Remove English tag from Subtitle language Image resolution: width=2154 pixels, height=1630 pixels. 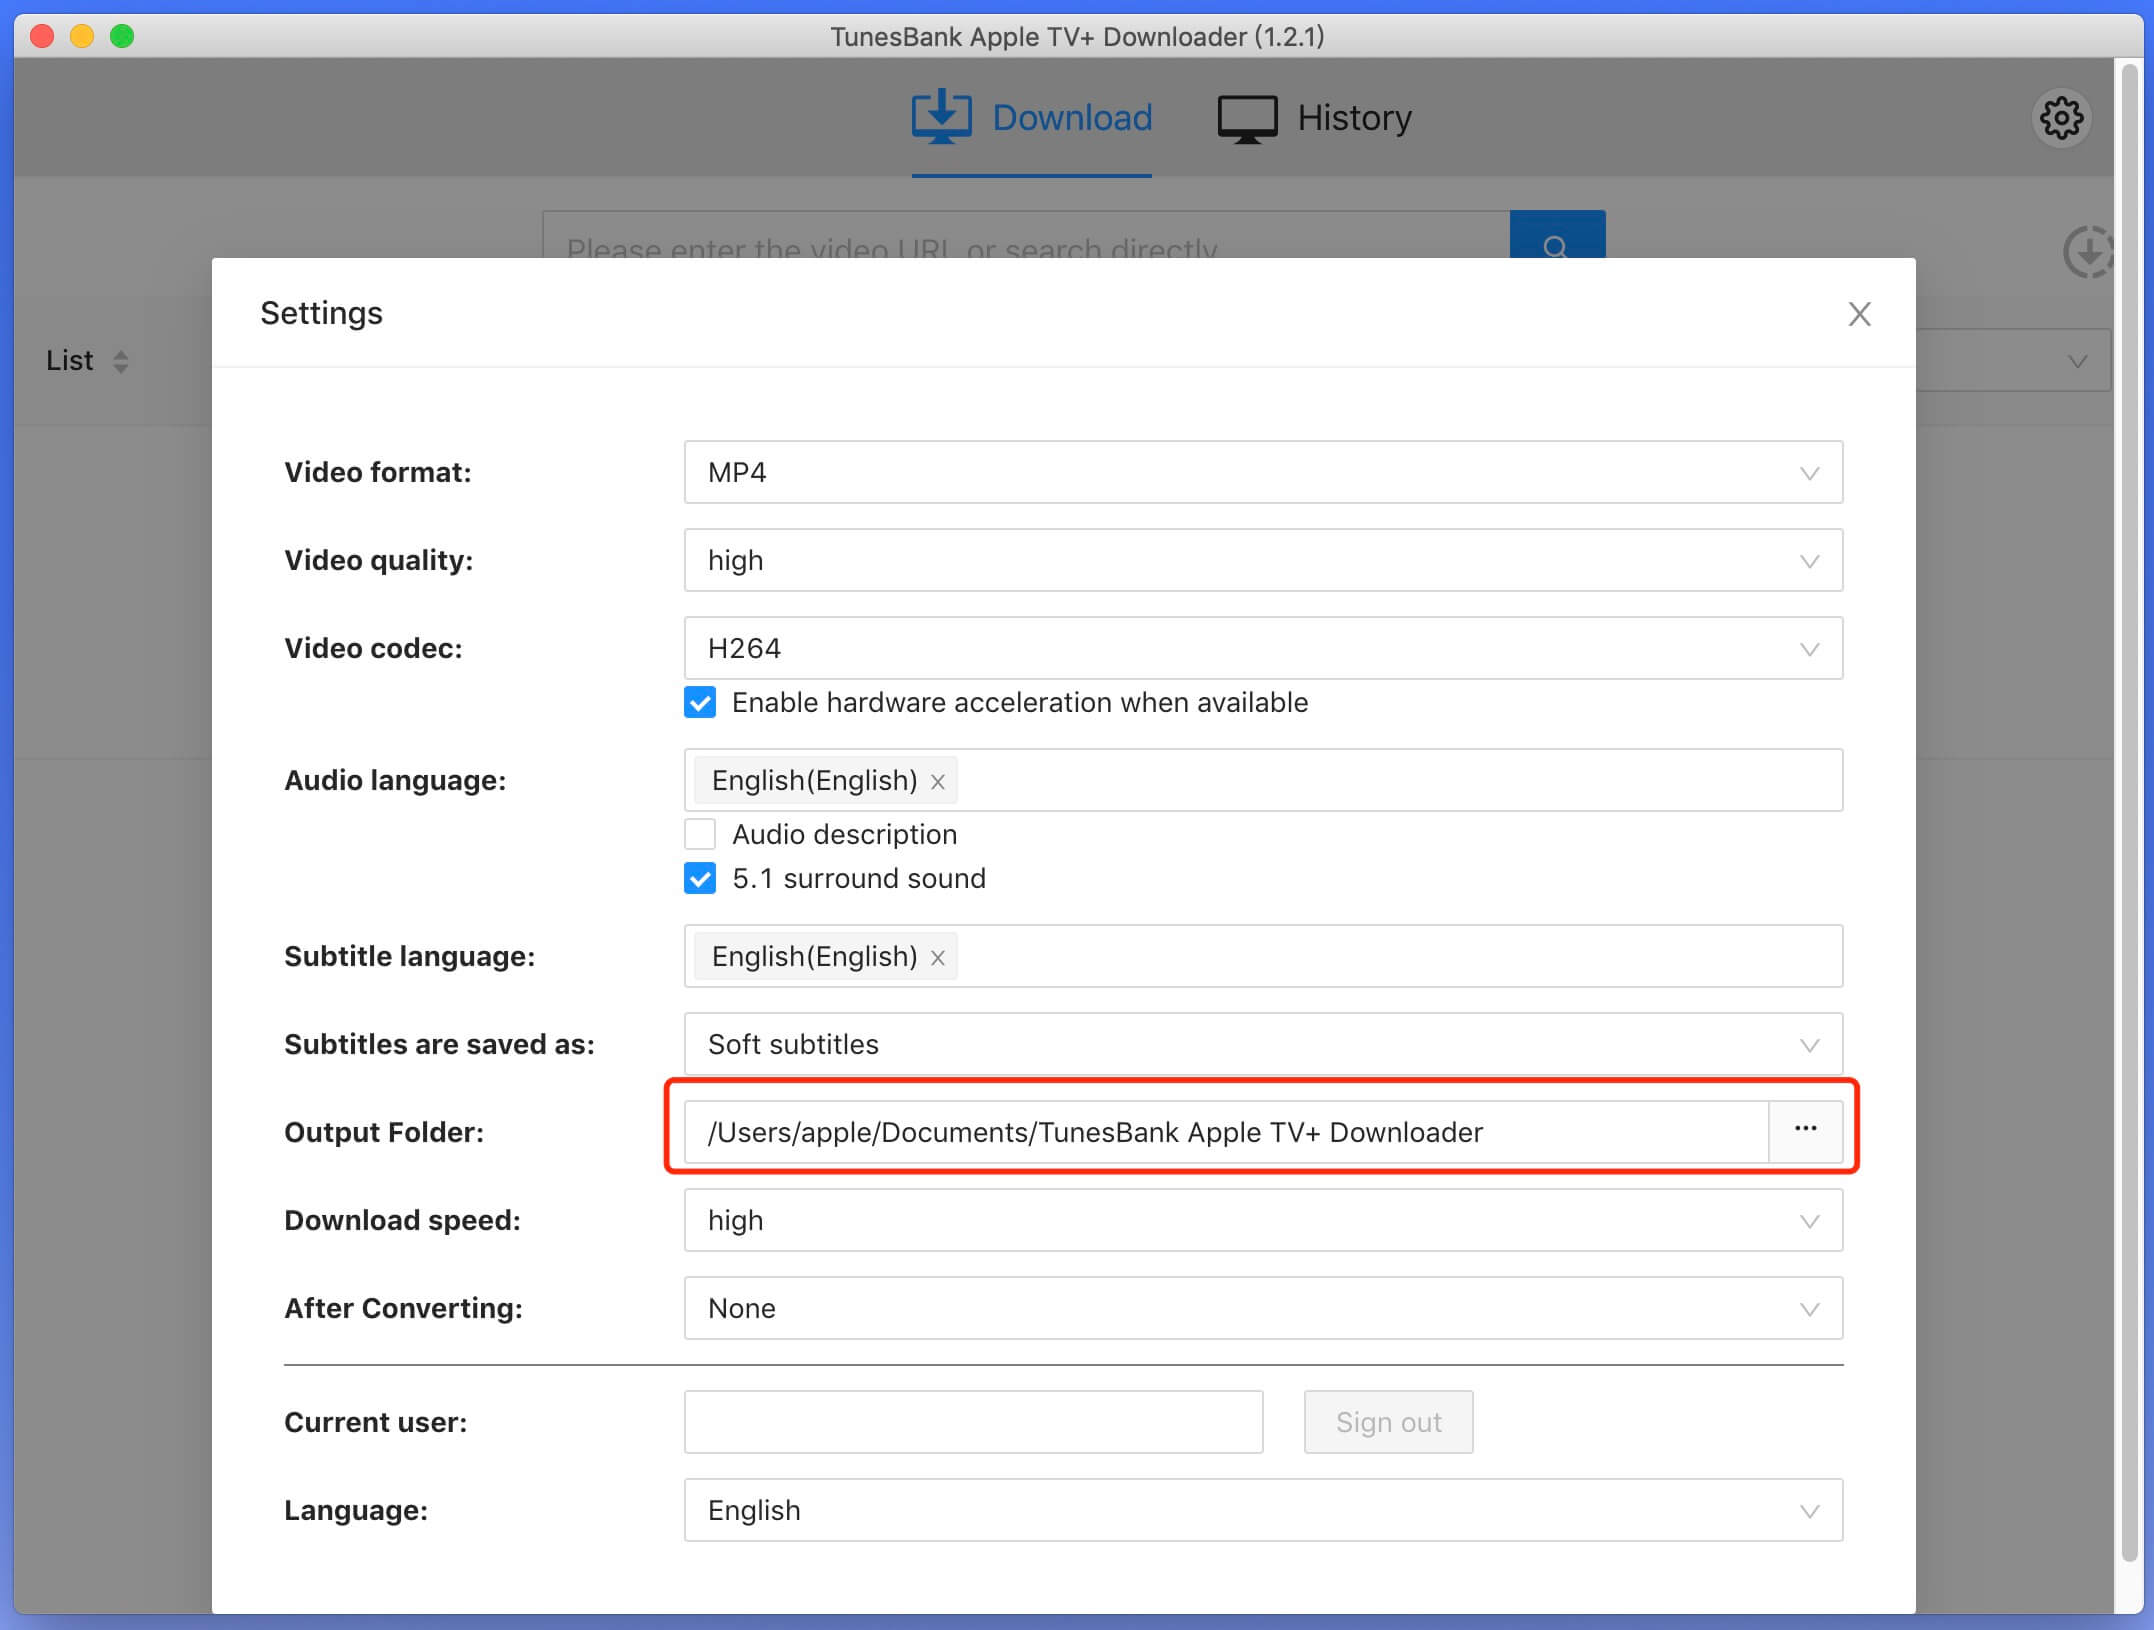(x=937, y=958)
